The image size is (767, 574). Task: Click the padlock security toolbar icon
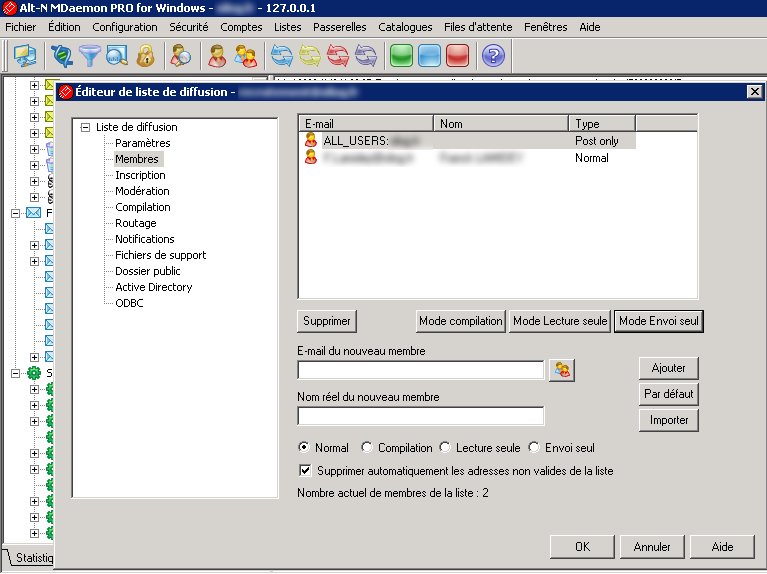pos(145,55)
